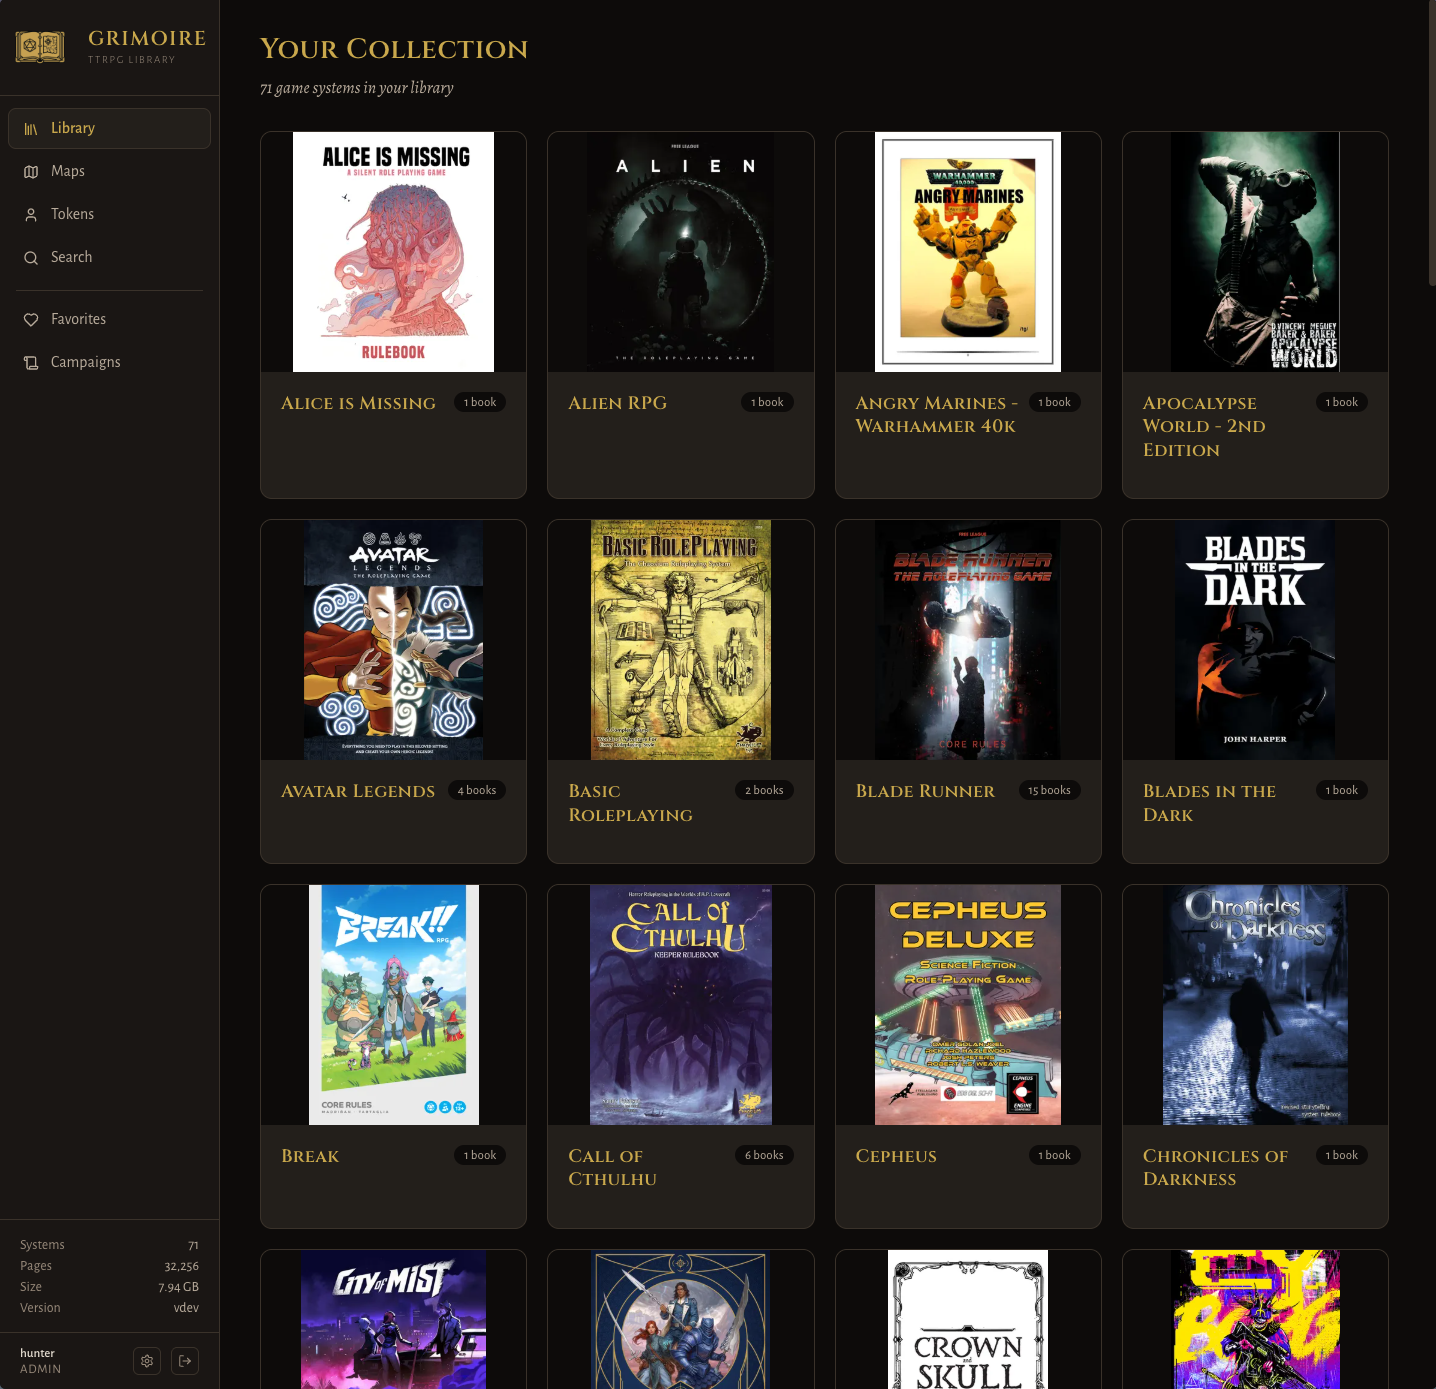This screenshot has height=1389, width=1436.
Task: Click the Search magnifier icon
Action: tap(31, 258)
